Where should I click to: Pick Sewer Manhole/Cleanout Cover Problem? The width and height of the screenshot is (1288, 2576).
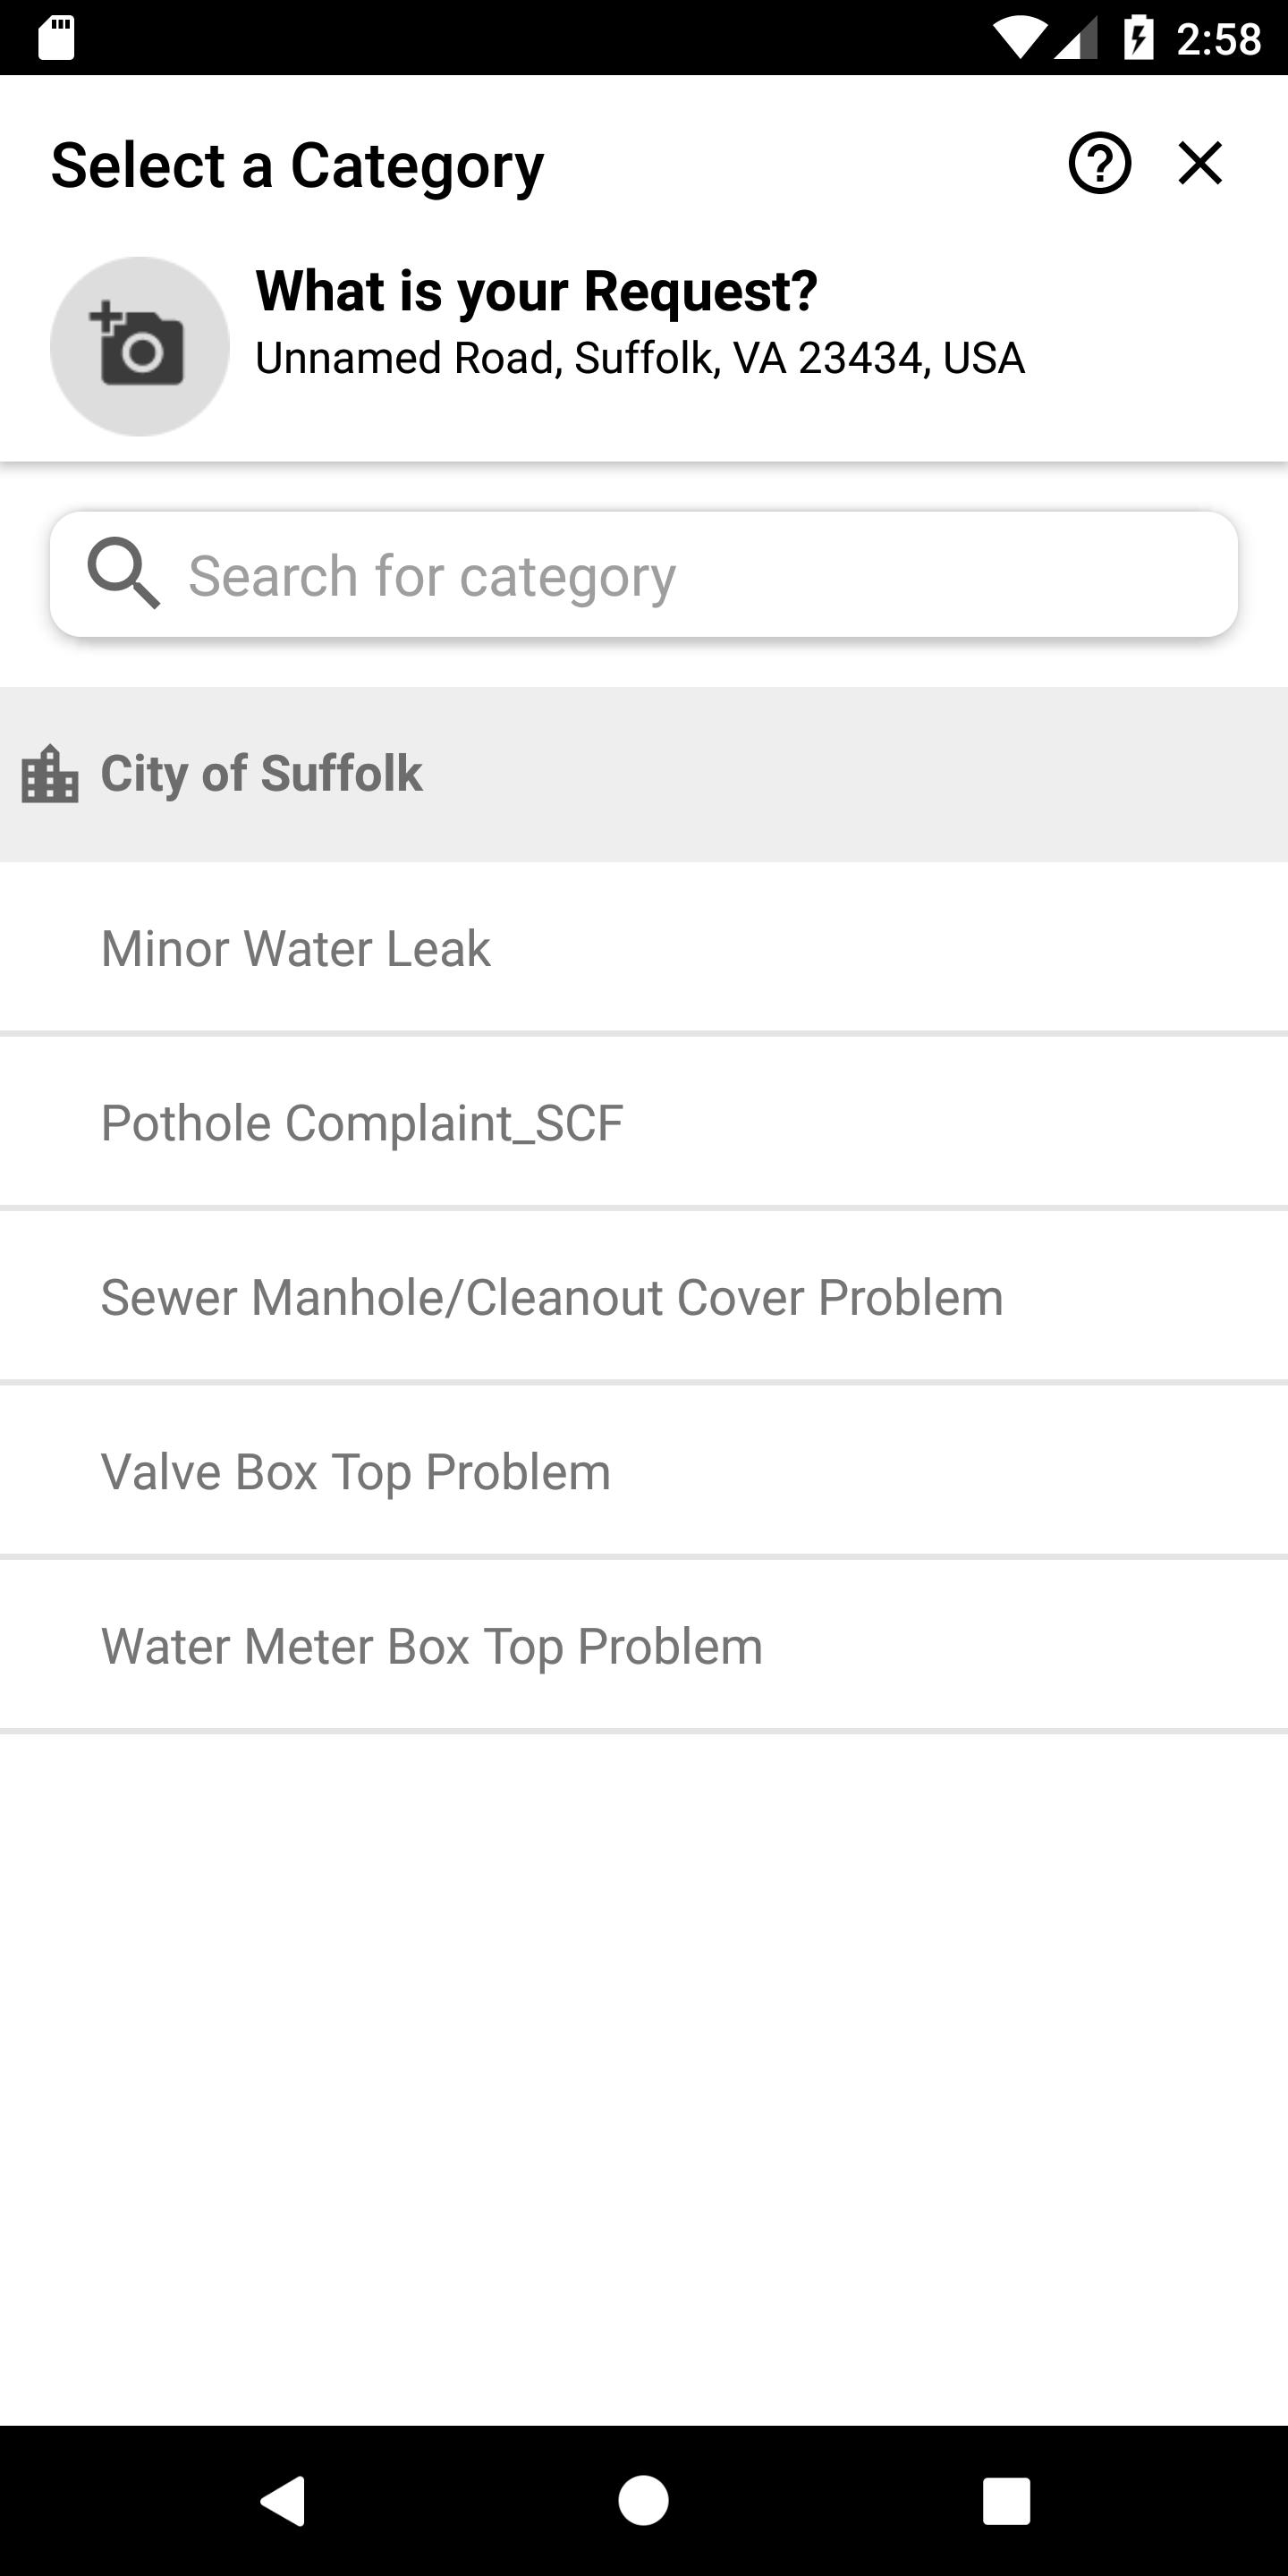tap(644, 1297)
